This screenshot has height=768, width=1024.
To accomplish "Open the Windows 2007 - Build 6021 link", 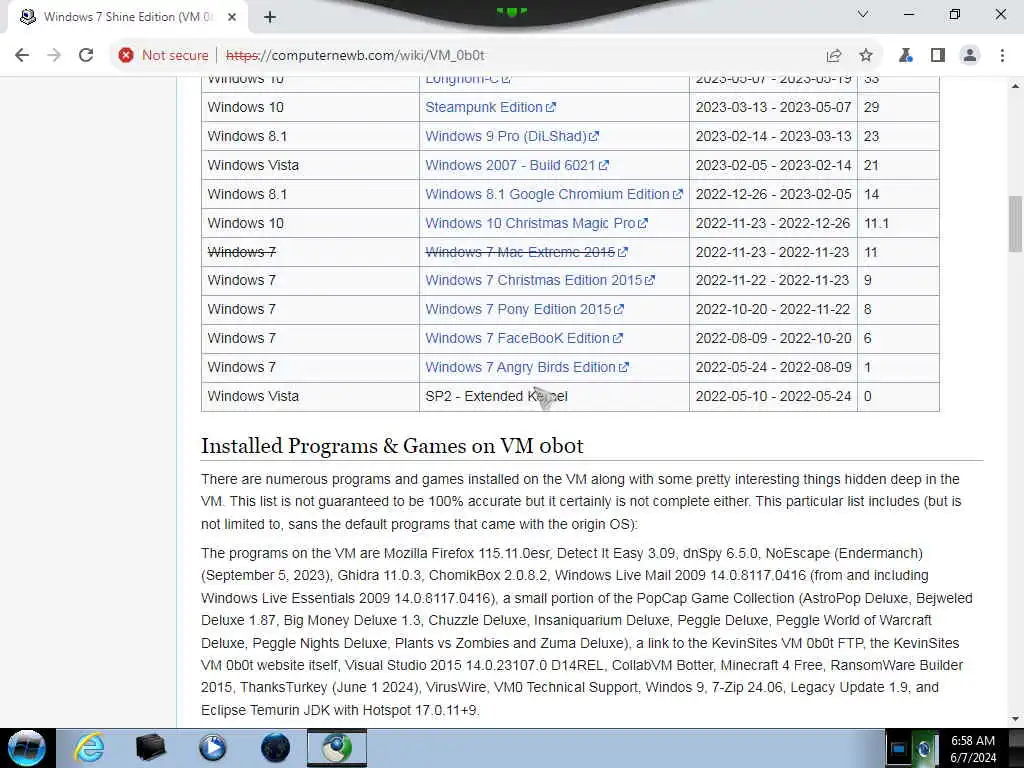I will tap(517, 165).
